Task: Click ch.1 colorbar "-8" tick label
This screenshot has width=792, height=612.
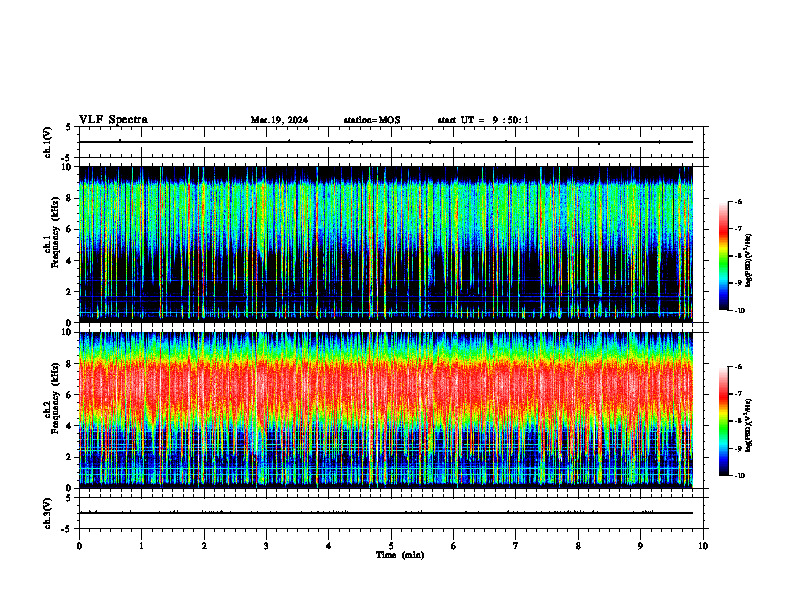Action: (738, 256)
